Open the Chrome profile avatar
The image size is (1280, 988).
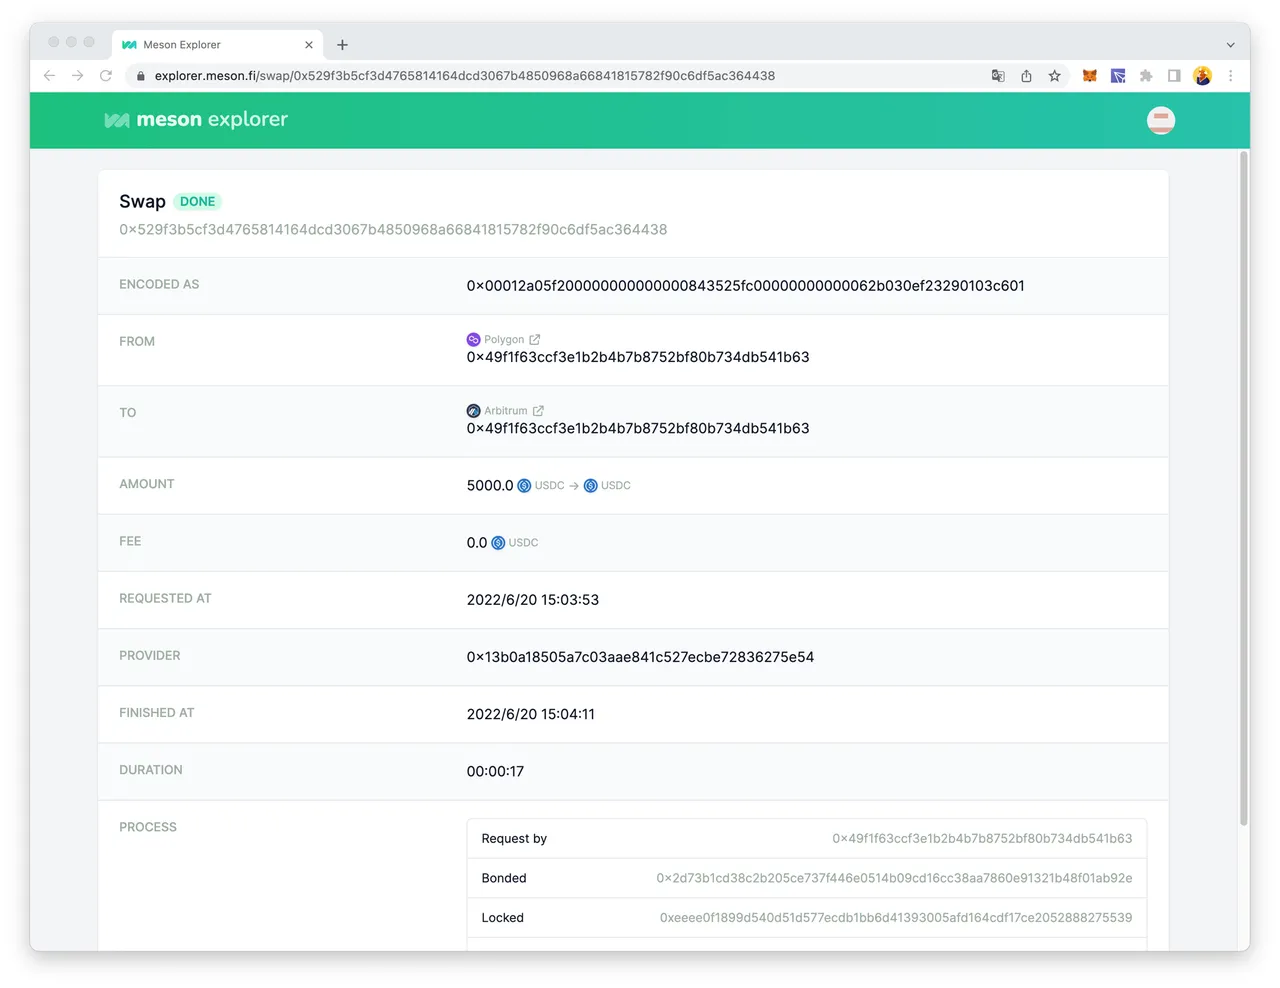tap(1202, 76)
